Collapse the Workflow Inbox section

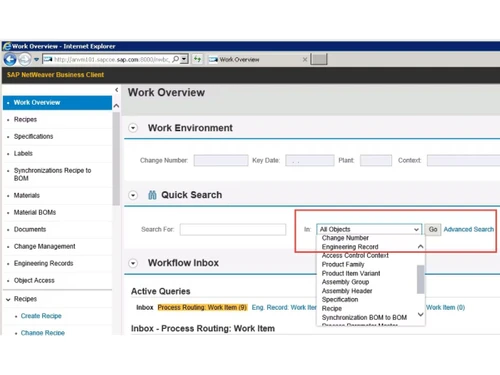tap(133, 263)
